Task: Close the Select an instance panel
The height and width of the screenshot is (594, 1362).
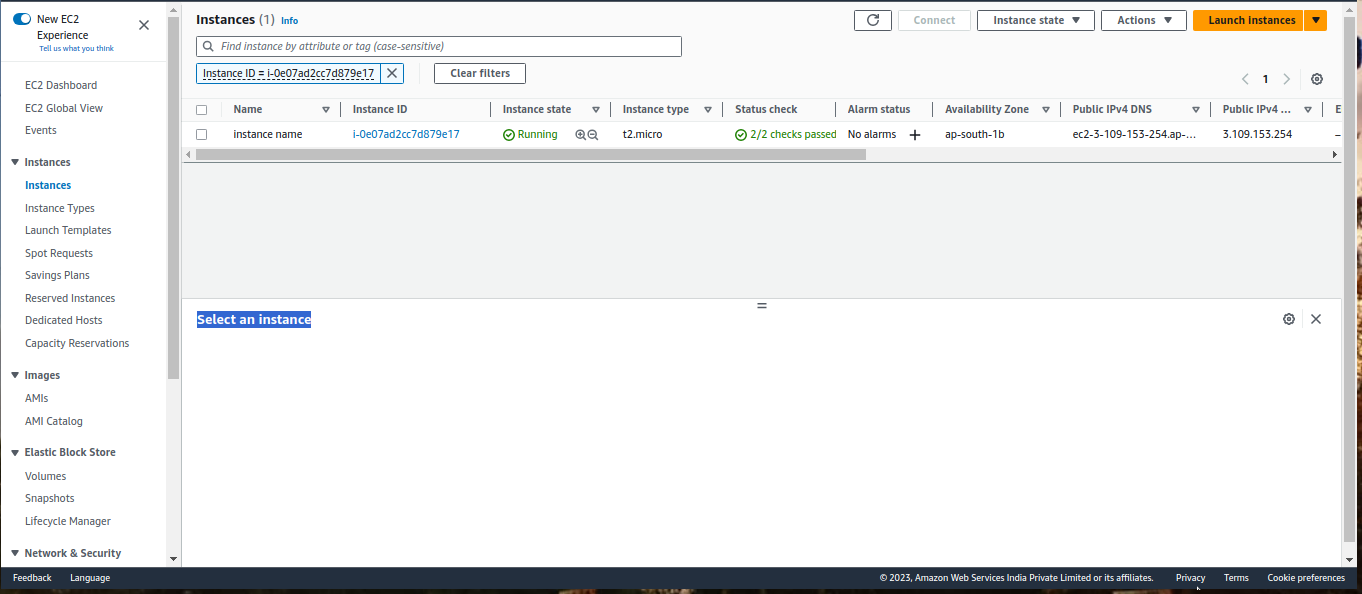Action: [x=1316, y=319]
